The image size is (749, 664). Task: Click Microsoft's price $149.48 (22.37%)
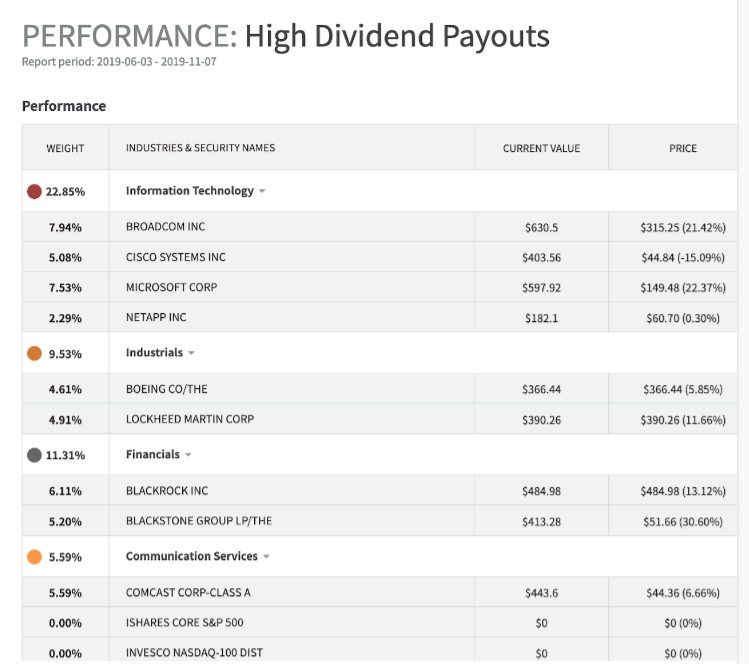(683, 288)
